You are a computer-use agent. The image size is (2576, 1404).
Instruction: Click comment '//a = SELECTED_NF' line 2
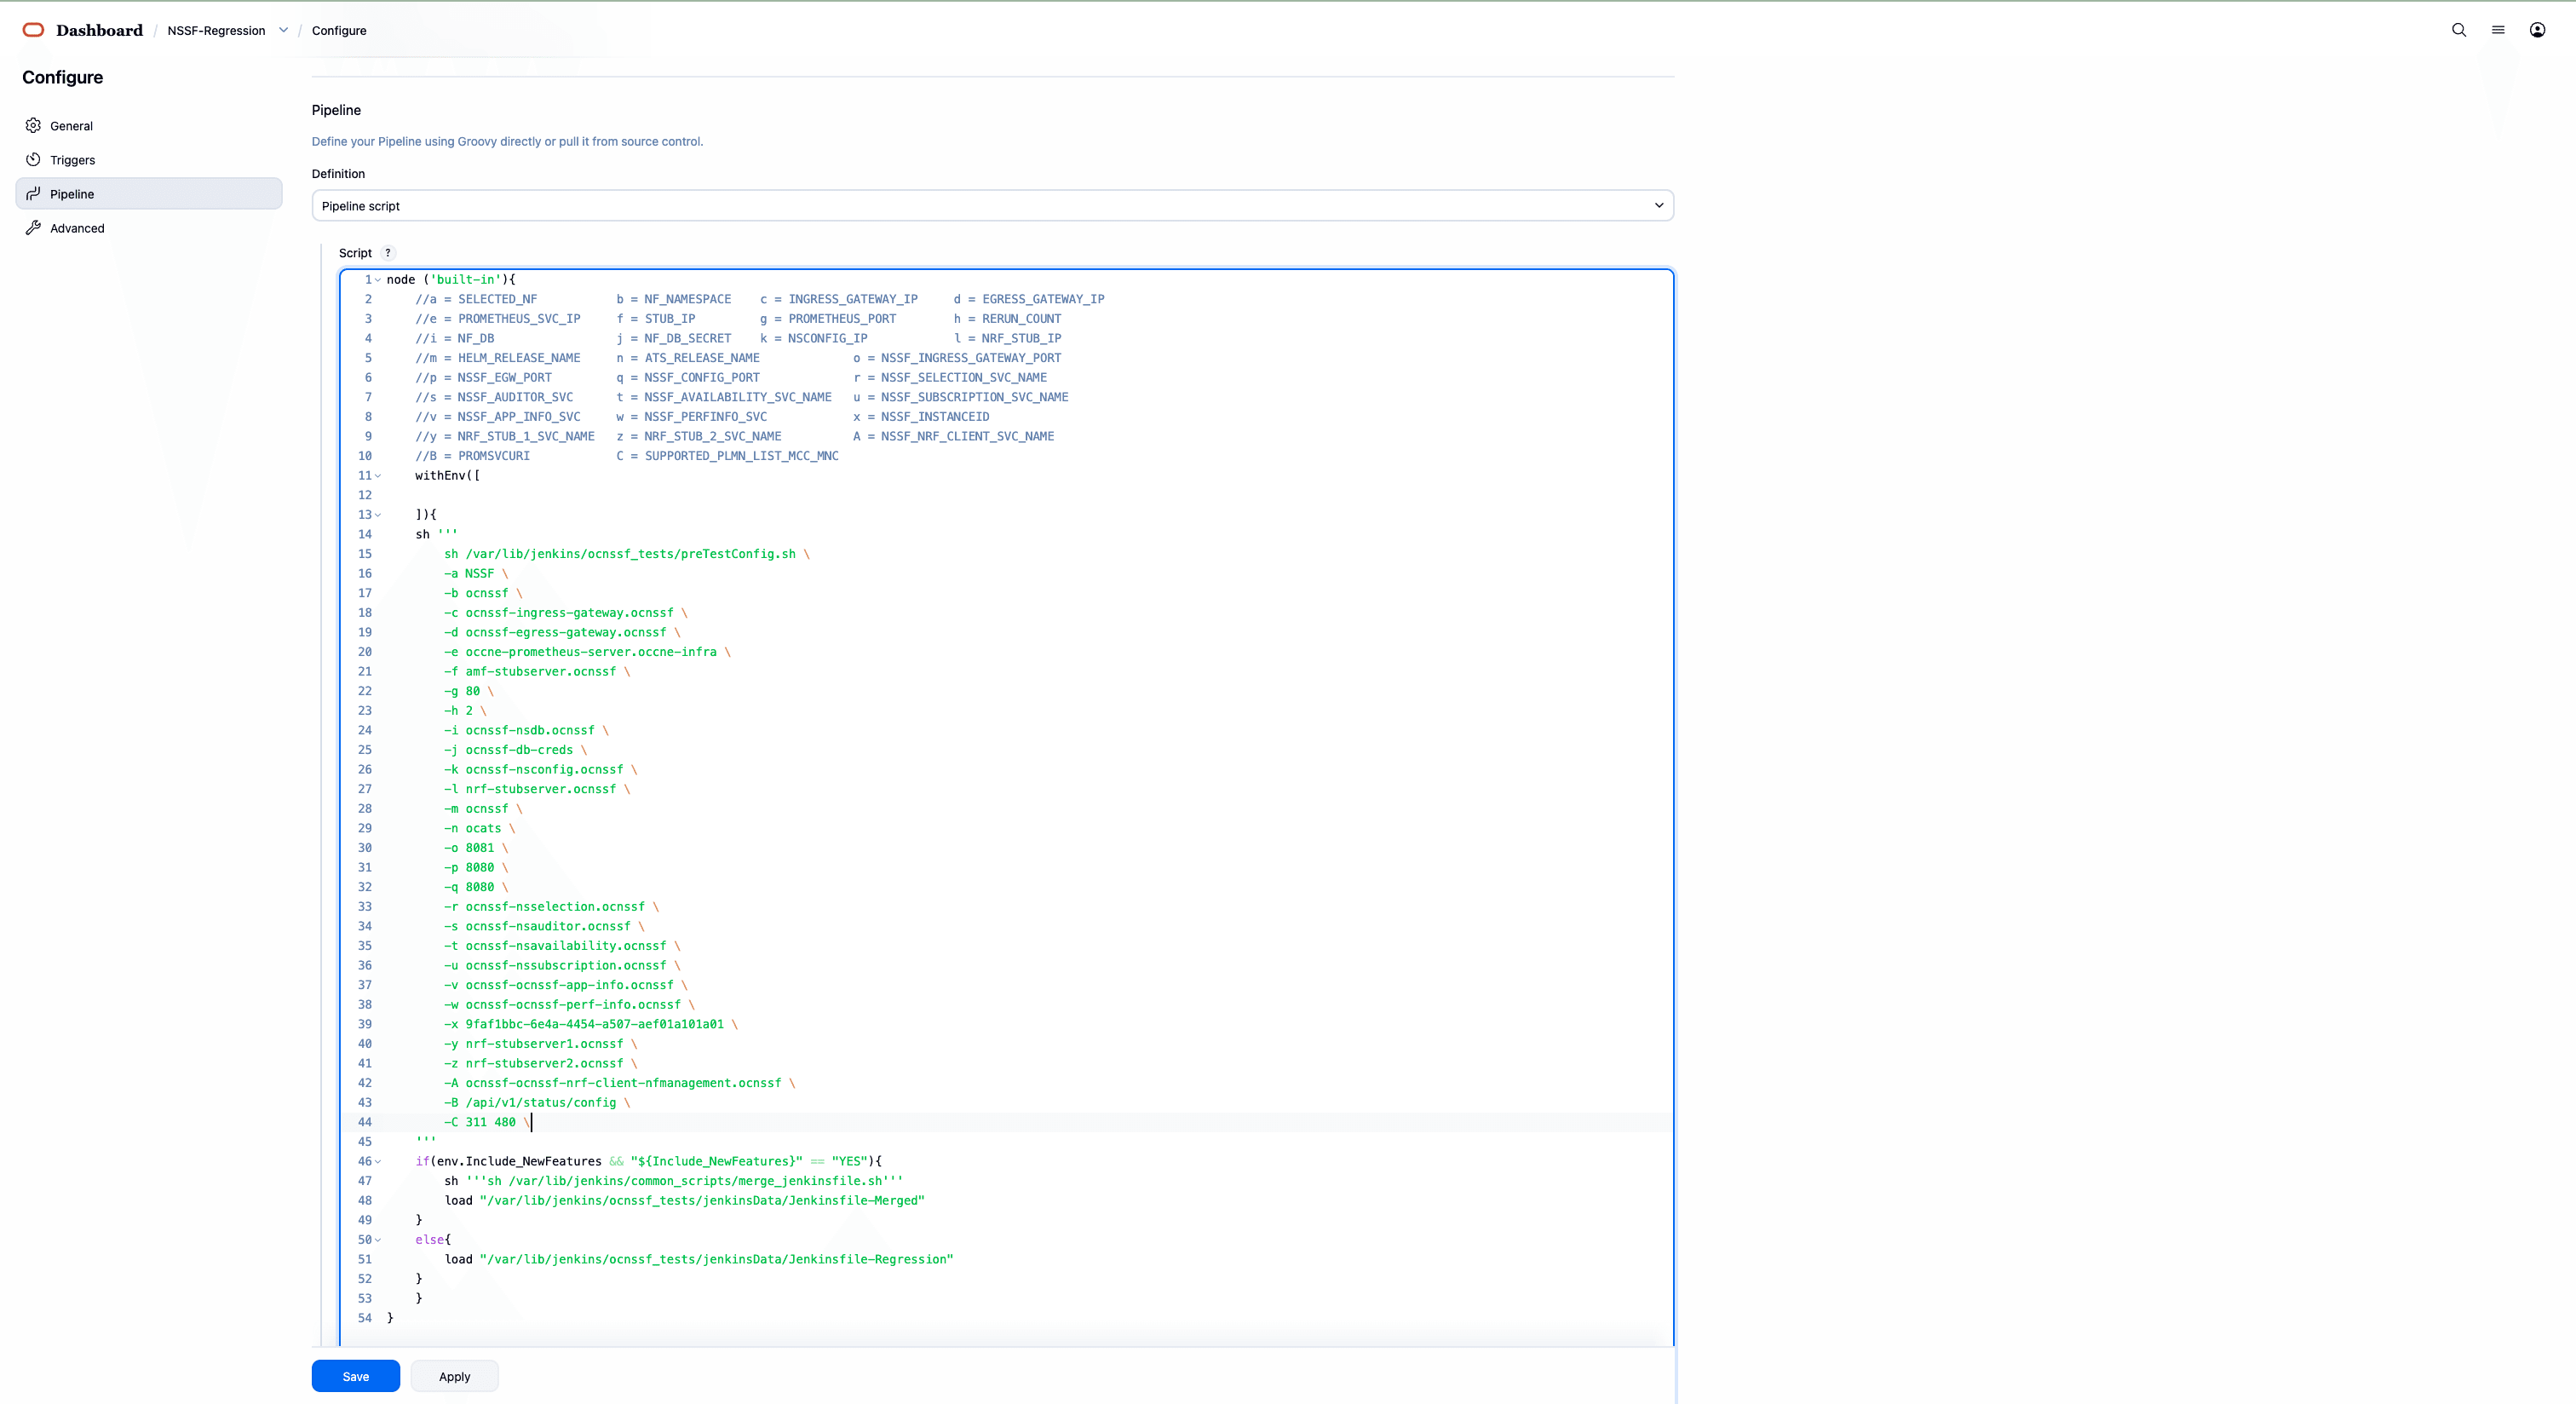tap(476, 299)
